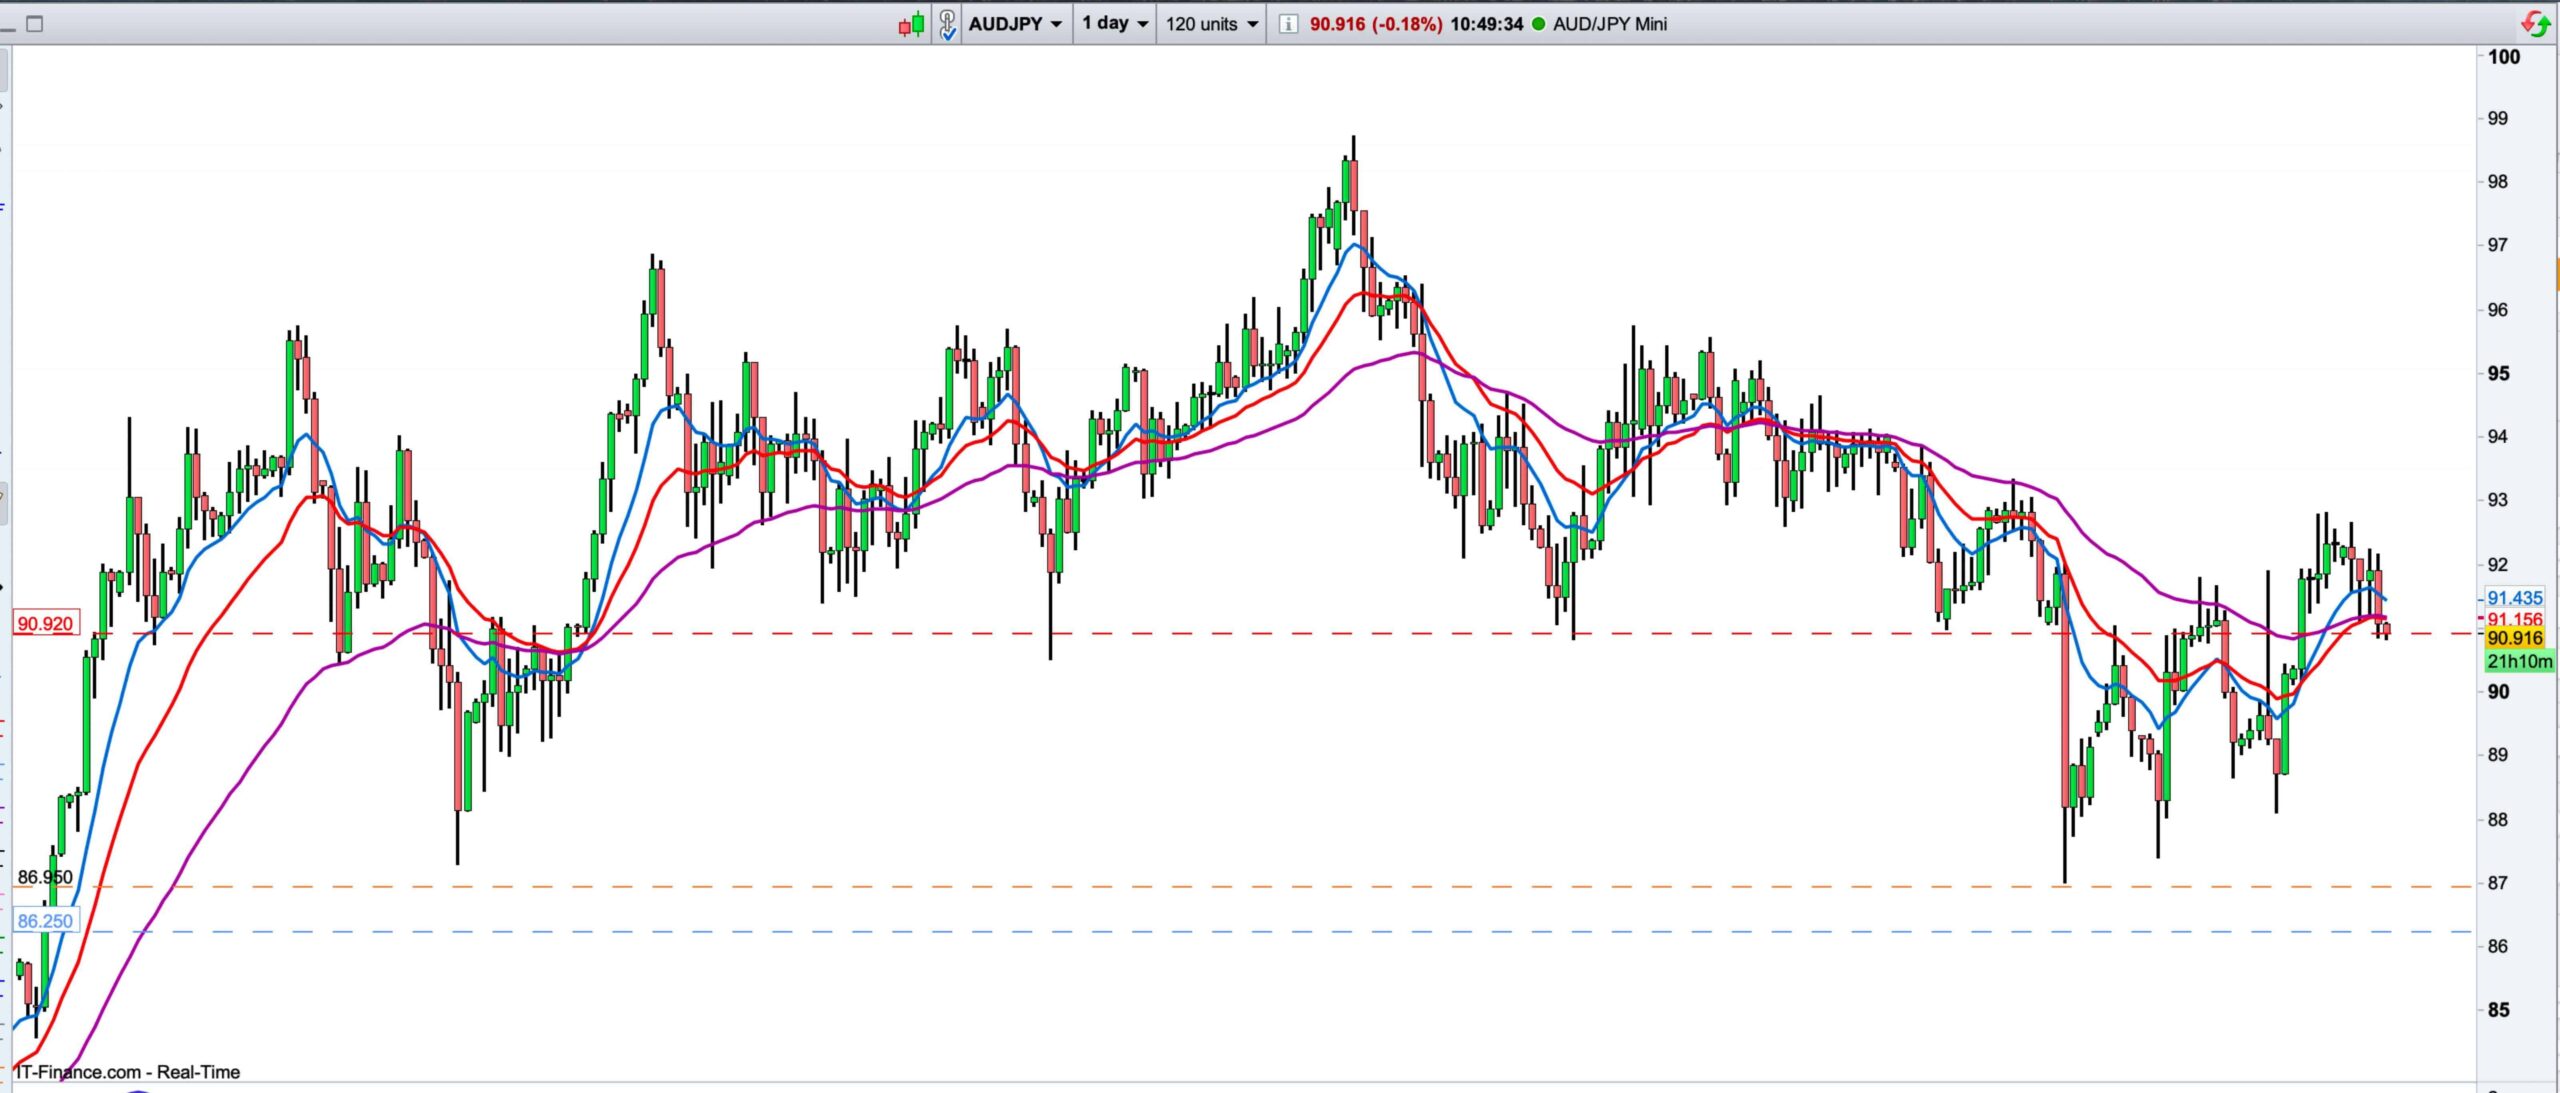Click the candlestick chart style icon

tap(911, 24)
